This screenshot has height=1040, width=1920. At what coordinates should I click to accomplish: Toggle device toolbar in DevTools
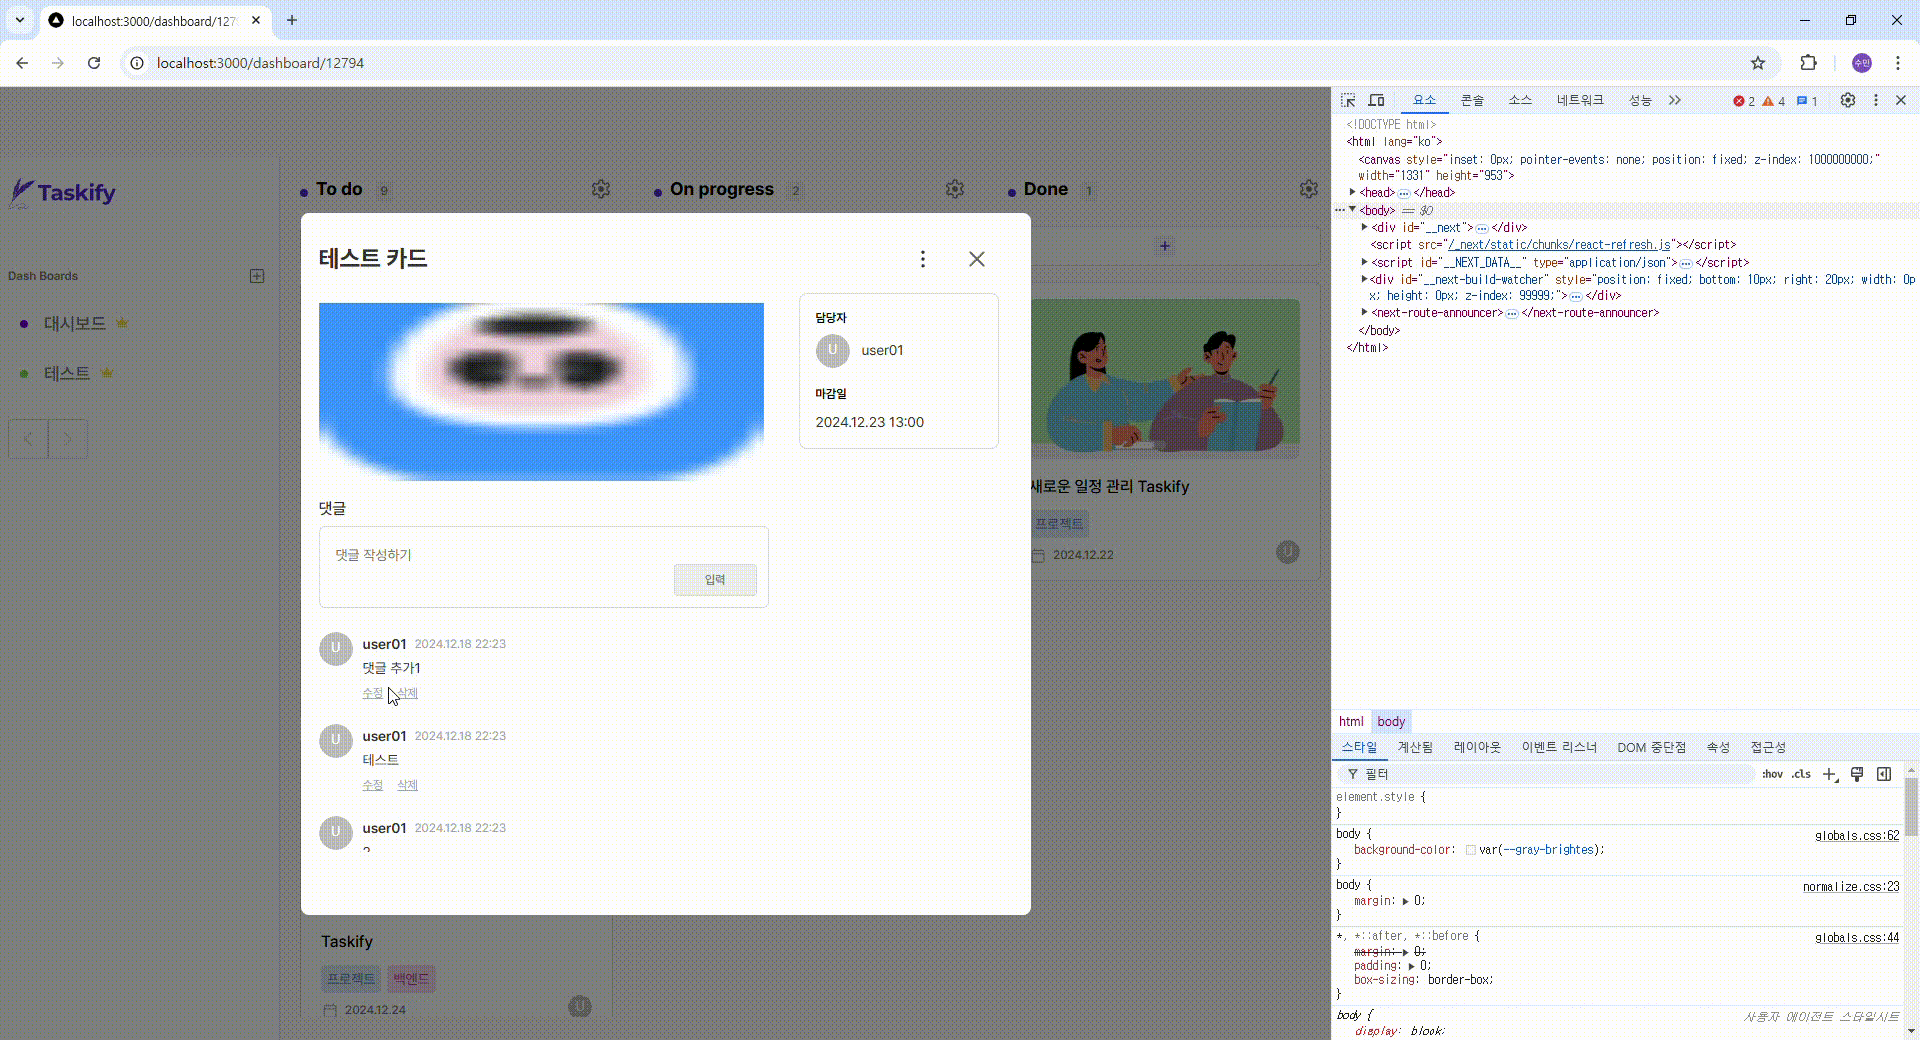1376,100
